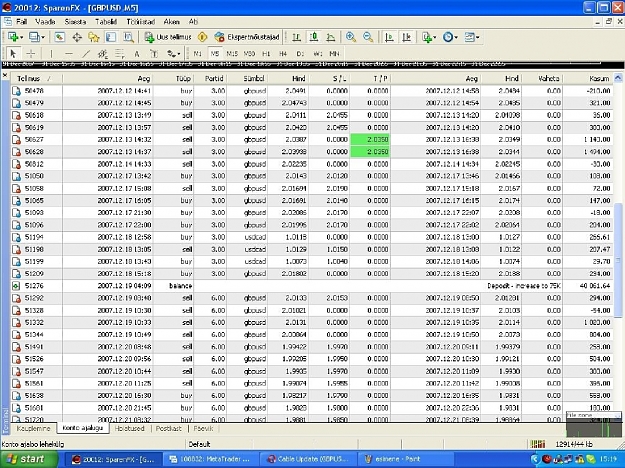Select the MN timeframe
Image resolution: width=625 pixels, height=468 pixels.
[334, 53]
